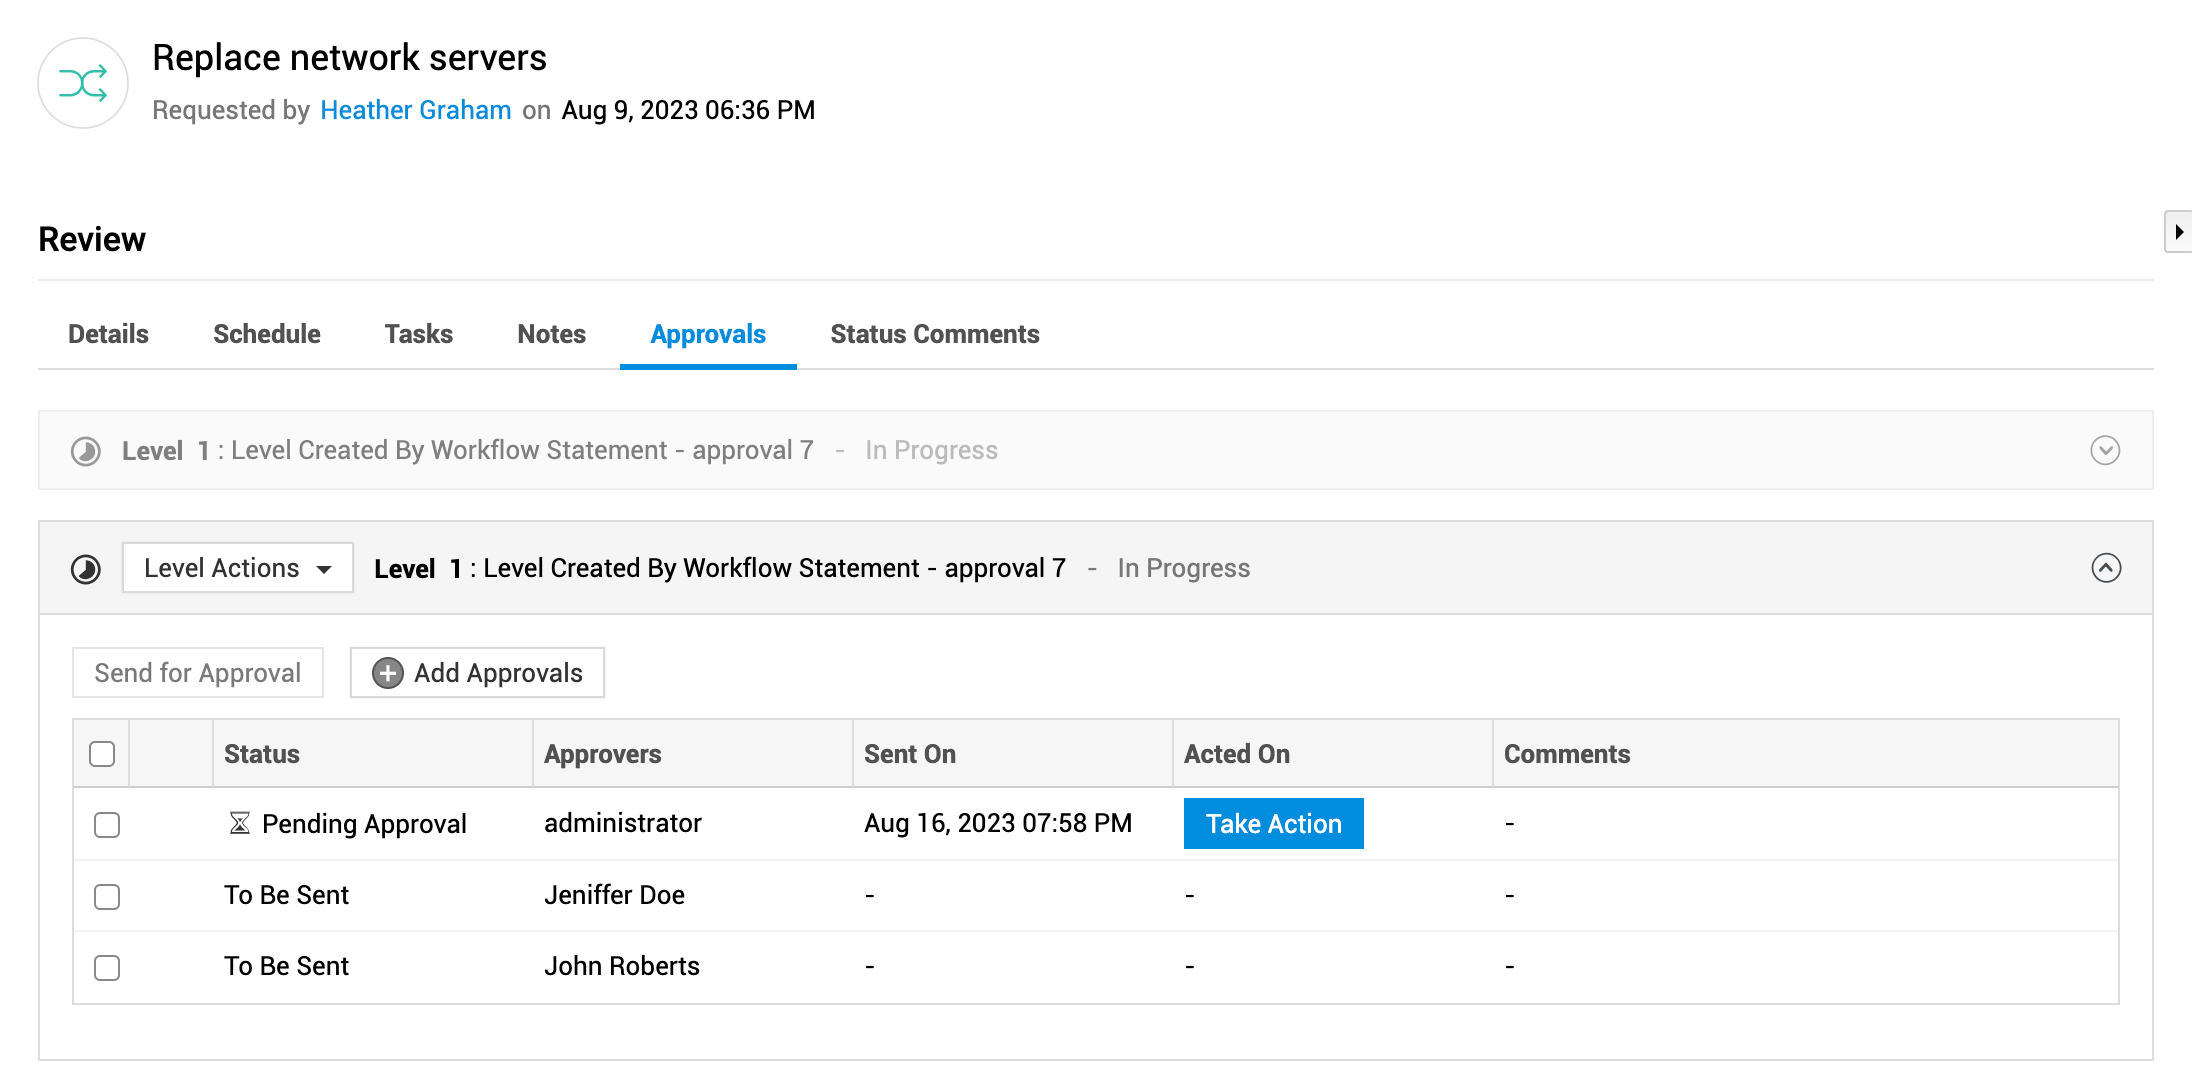Click the hourglass Pending Approval icon
The height and width of the screenshot is (1084, 2192).
coord(239,823)
